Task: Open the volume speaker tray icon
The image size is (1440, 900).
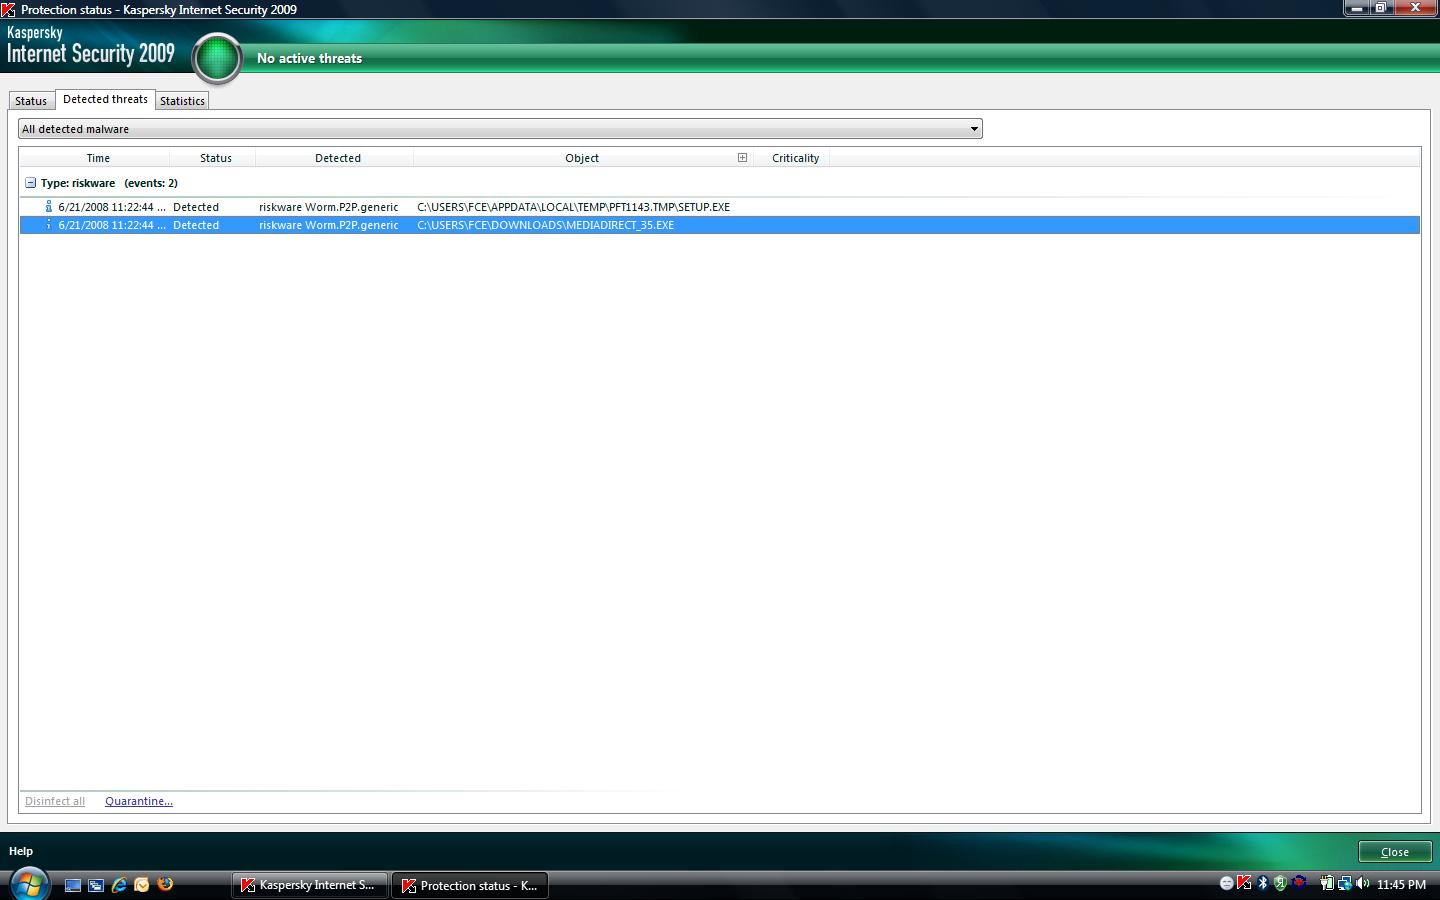Action: pos(1362,883)
